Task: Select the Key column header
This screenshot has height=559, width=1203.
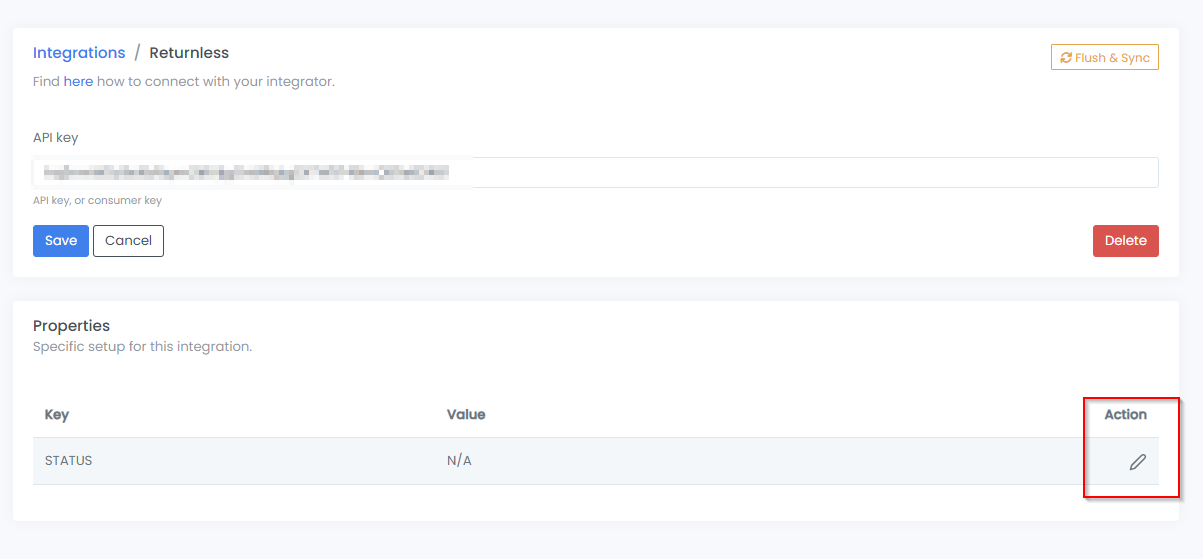Action: click(57, 414)
